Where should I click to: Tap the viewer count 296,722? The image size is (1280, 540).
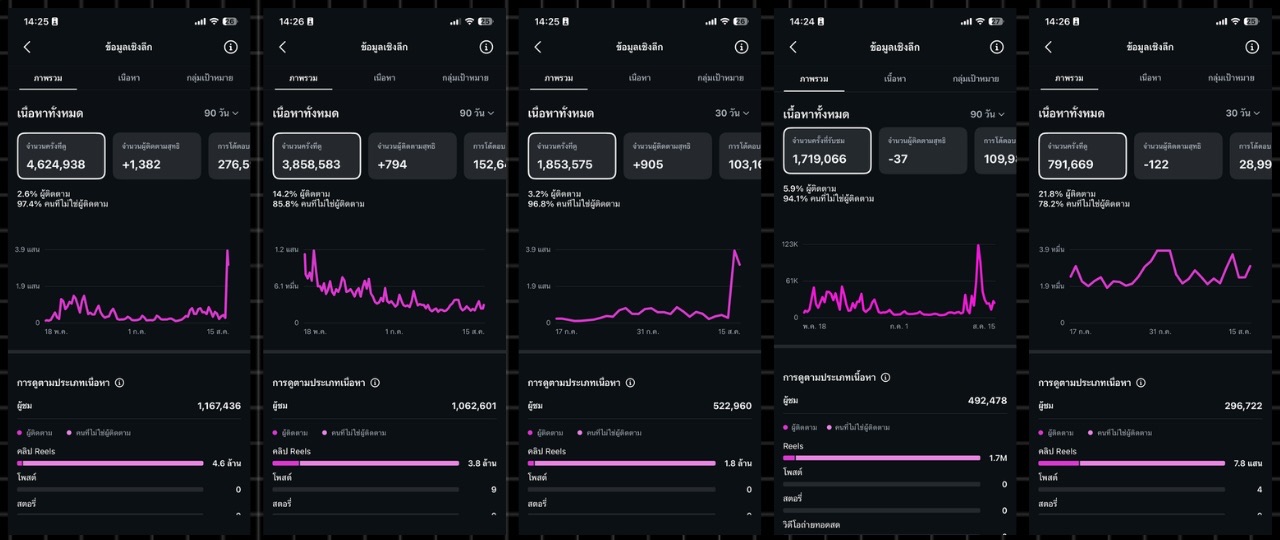pos(1243,406)
